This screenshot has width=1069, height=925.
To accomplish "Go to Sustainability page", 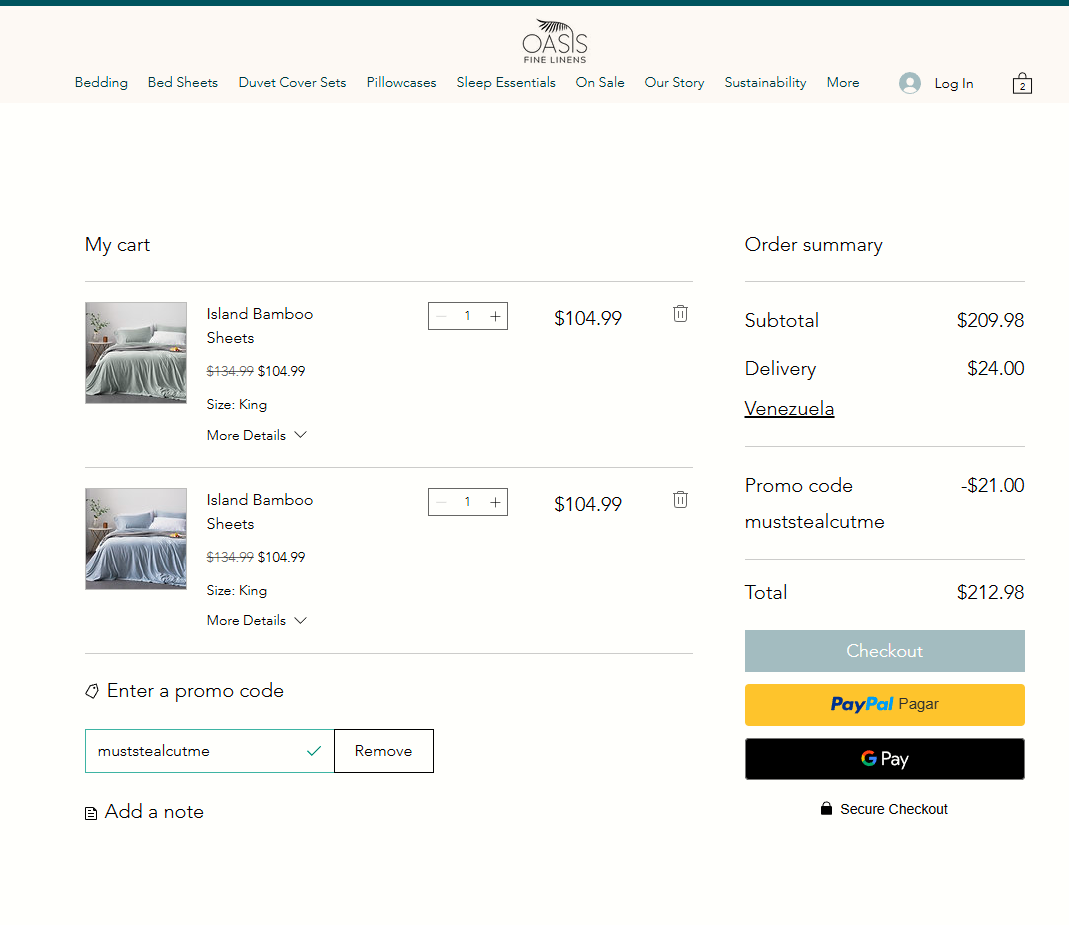I will (765, 82).
